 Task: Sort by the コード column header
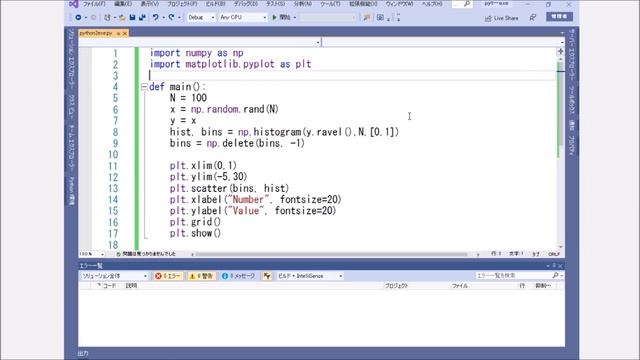pyautogui.click(x=109, y=286)
